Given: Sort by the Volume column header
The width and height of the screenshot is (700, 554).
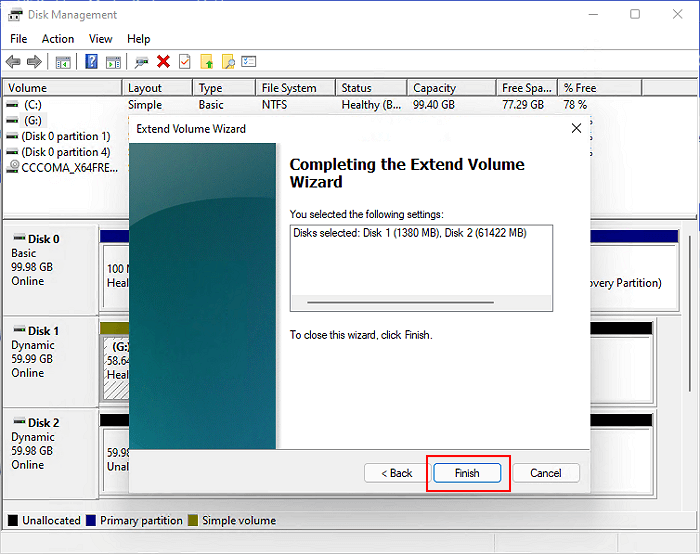Looking at the screenshot, I should tap(60, 88).
